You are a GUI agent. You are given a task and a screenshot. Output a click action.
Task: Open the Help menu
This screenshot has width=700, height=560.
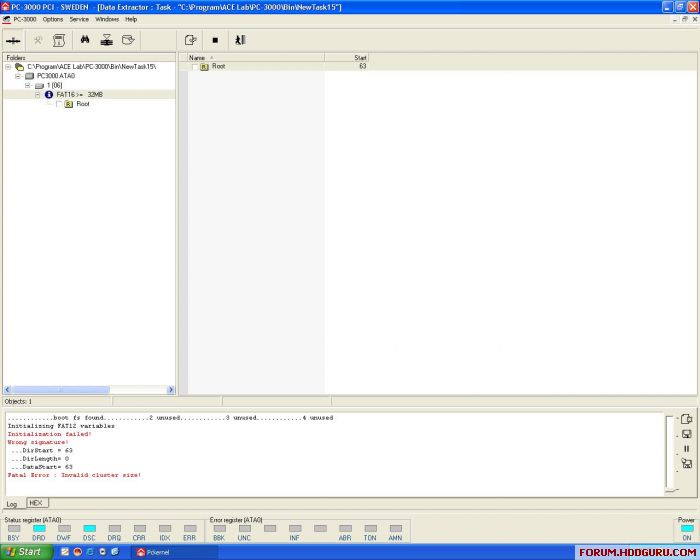click(131, 20)
